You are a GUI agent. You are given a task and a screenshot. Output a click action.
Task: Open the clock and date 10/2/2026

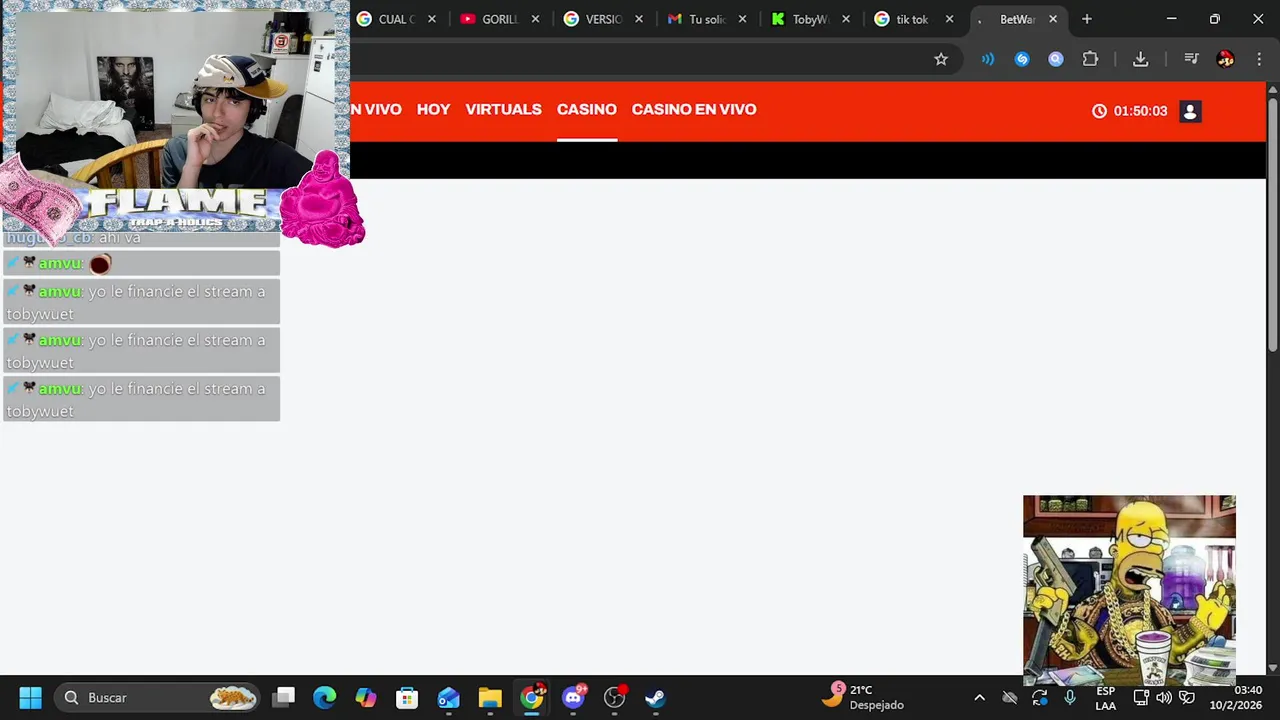tap(1236, 698)
